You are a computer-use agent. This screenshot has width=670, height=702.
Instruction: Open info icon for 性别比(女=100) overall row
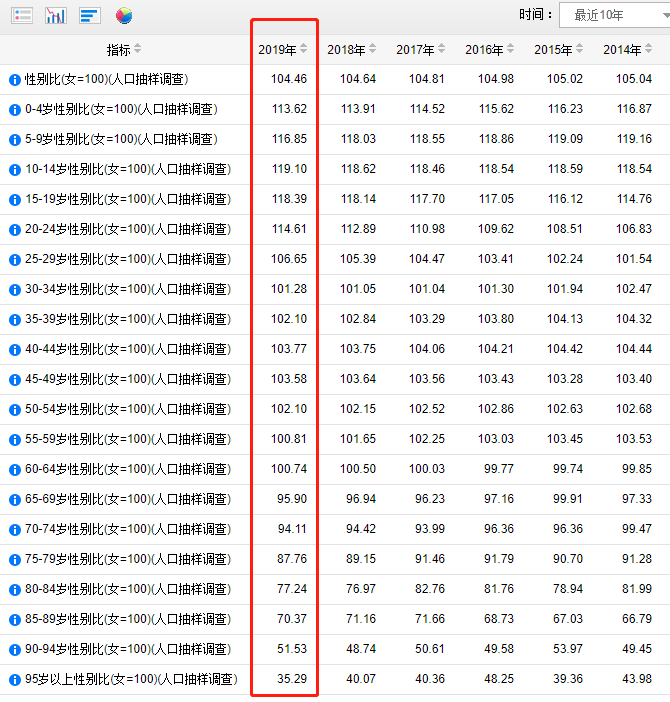pyautogui.click(x=15, y=80)
